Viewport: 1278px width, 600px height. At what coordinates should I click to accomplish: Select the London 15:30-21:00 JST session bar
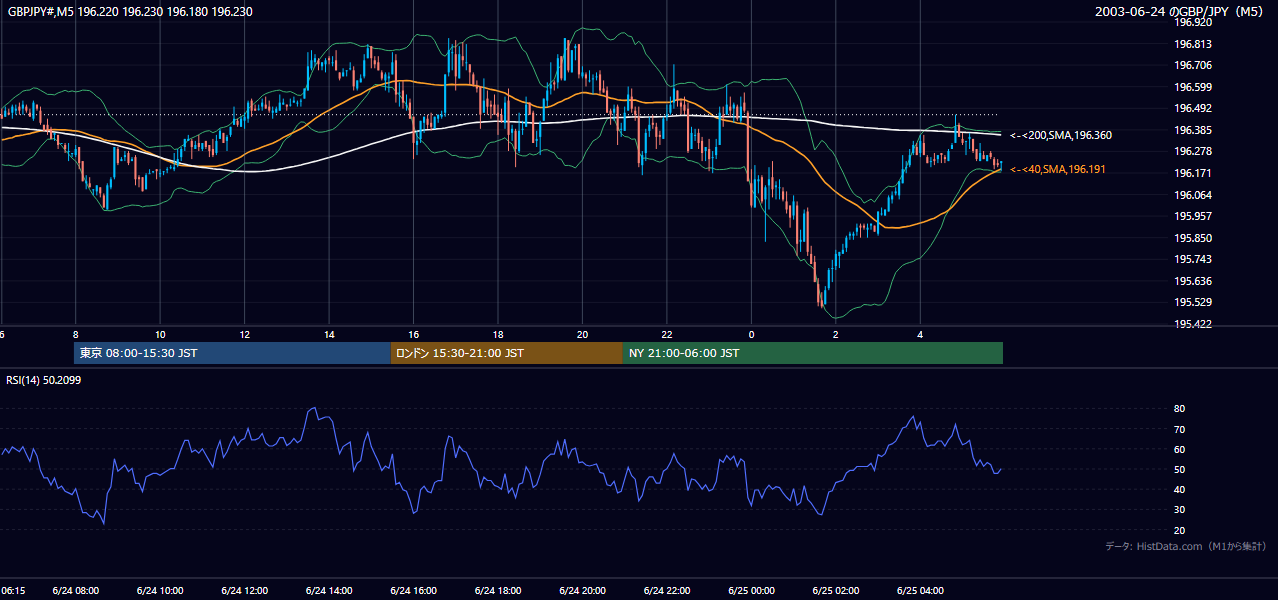coord(507,353)
